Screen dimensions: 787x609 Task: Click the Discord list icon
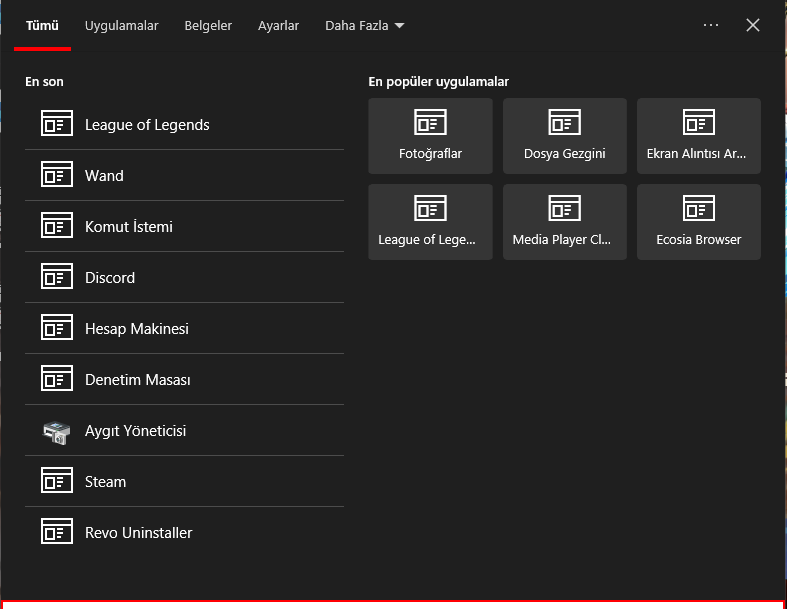(x=57, y=276)
